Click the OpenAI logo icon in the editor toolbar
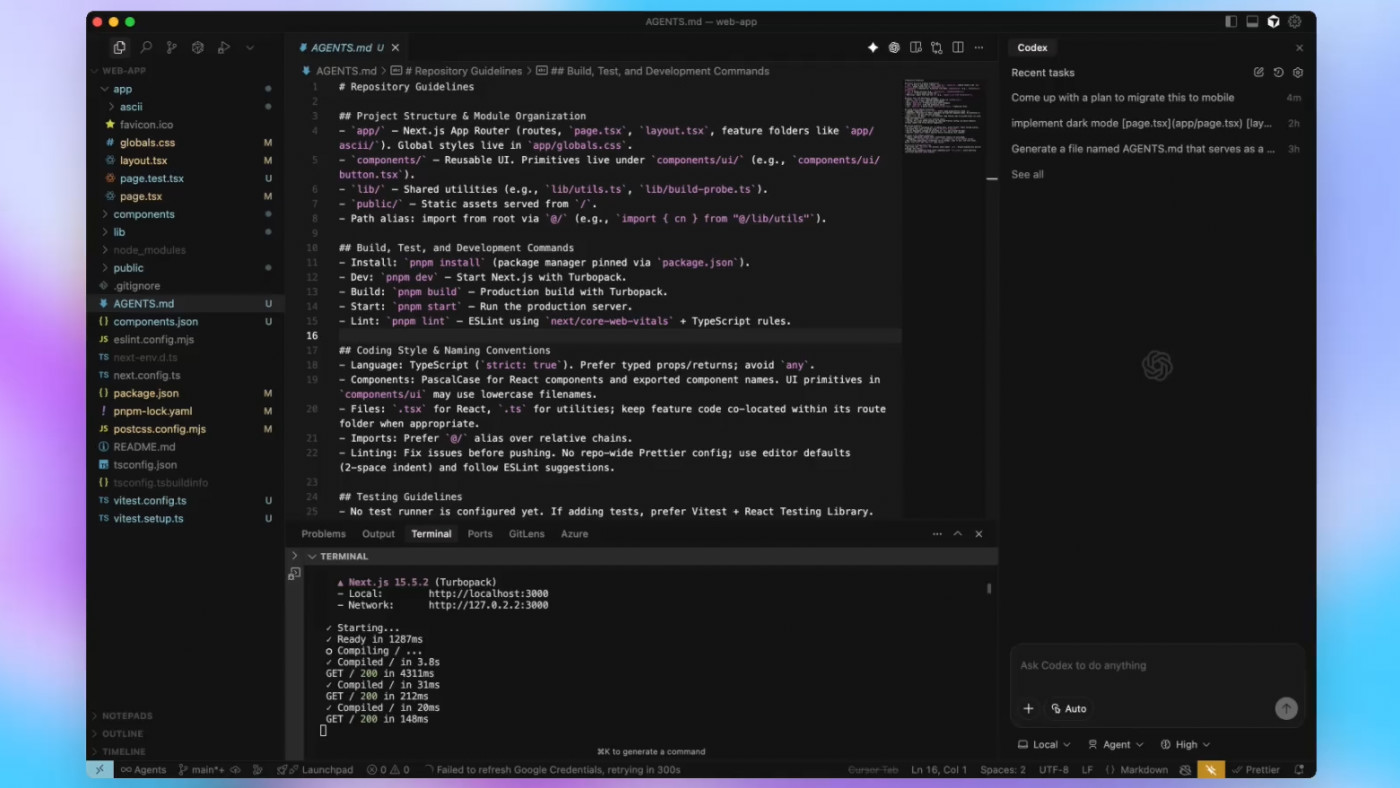This screenshot has height=788, width=1400. [x=893, y=47]
